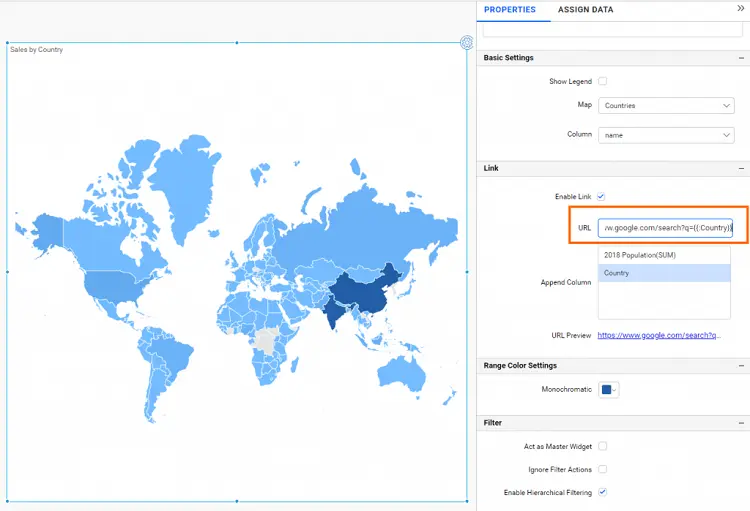Collapse the Range Color Settings section
This screenshot has width=750, height=511.
741,366
